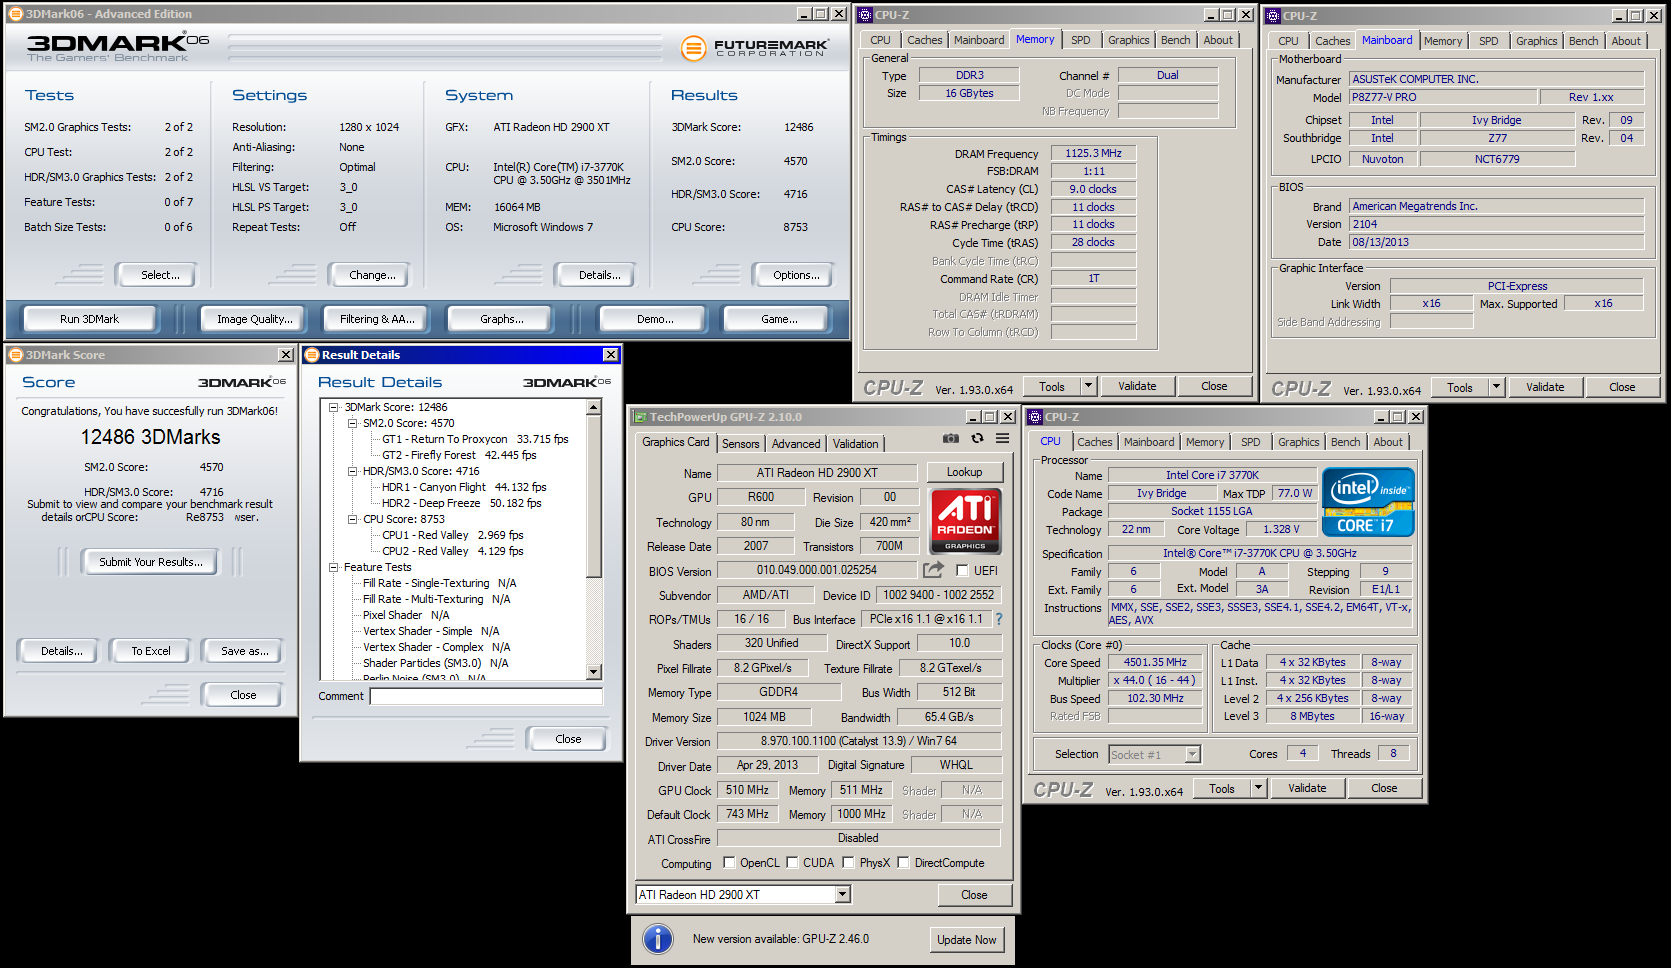Switch to the Sensors tab in GPU-Z
Screen dimensions: 1671x968
741,444
